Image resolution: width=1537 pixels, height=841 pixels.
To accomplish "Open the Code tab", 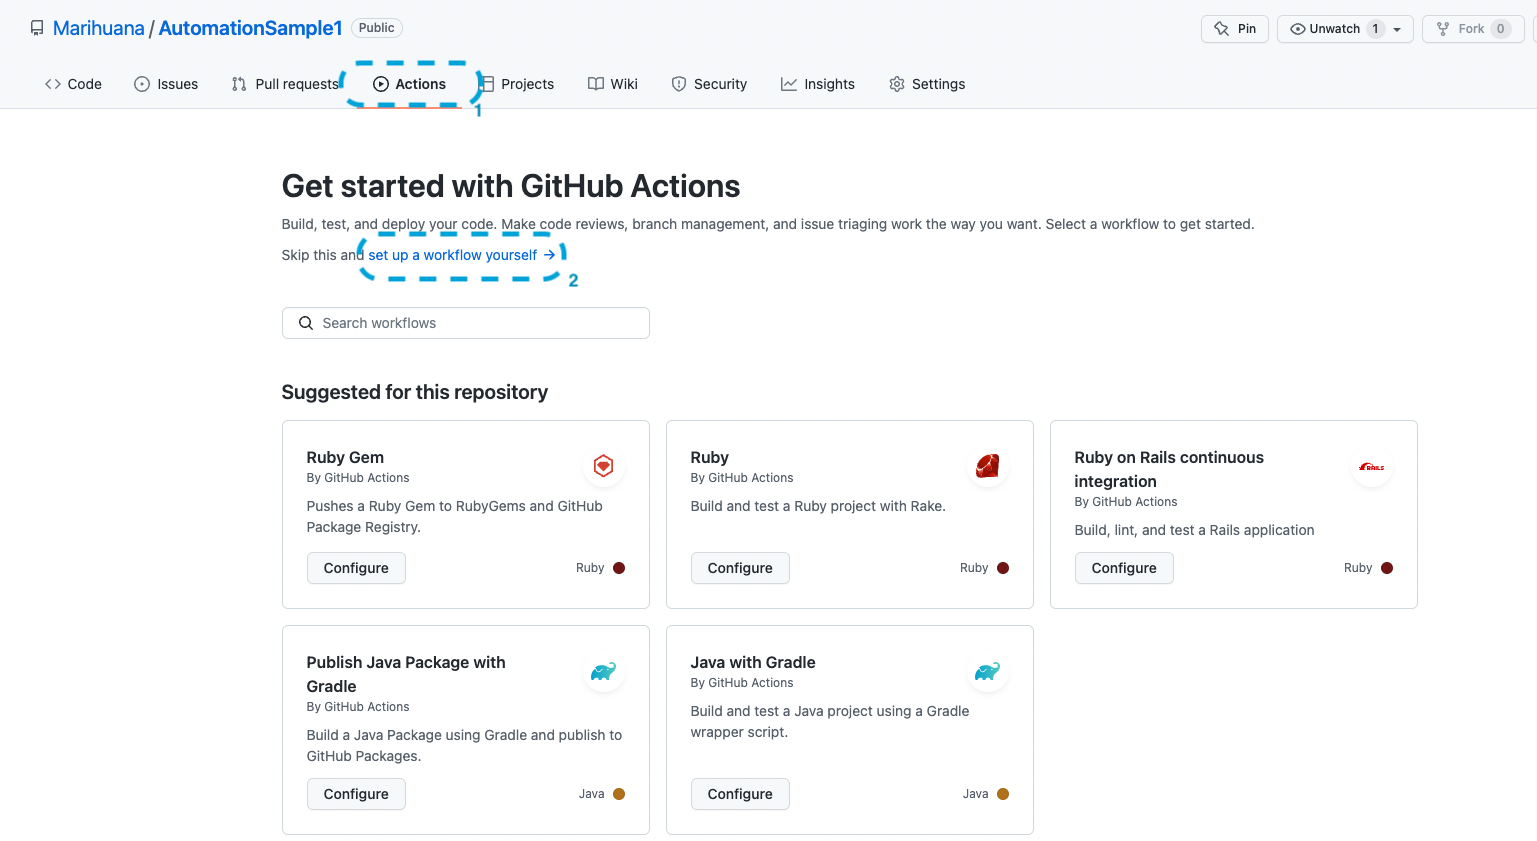I will [x=73, y=84].
